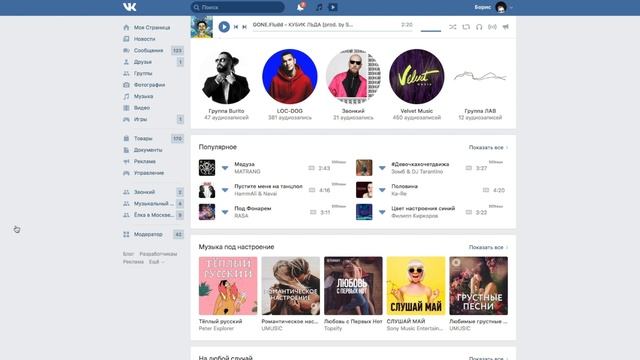Click lyrics icon for Под Фонарем
The width and height of the screenshot is (640, 360).
pos(313,212)
